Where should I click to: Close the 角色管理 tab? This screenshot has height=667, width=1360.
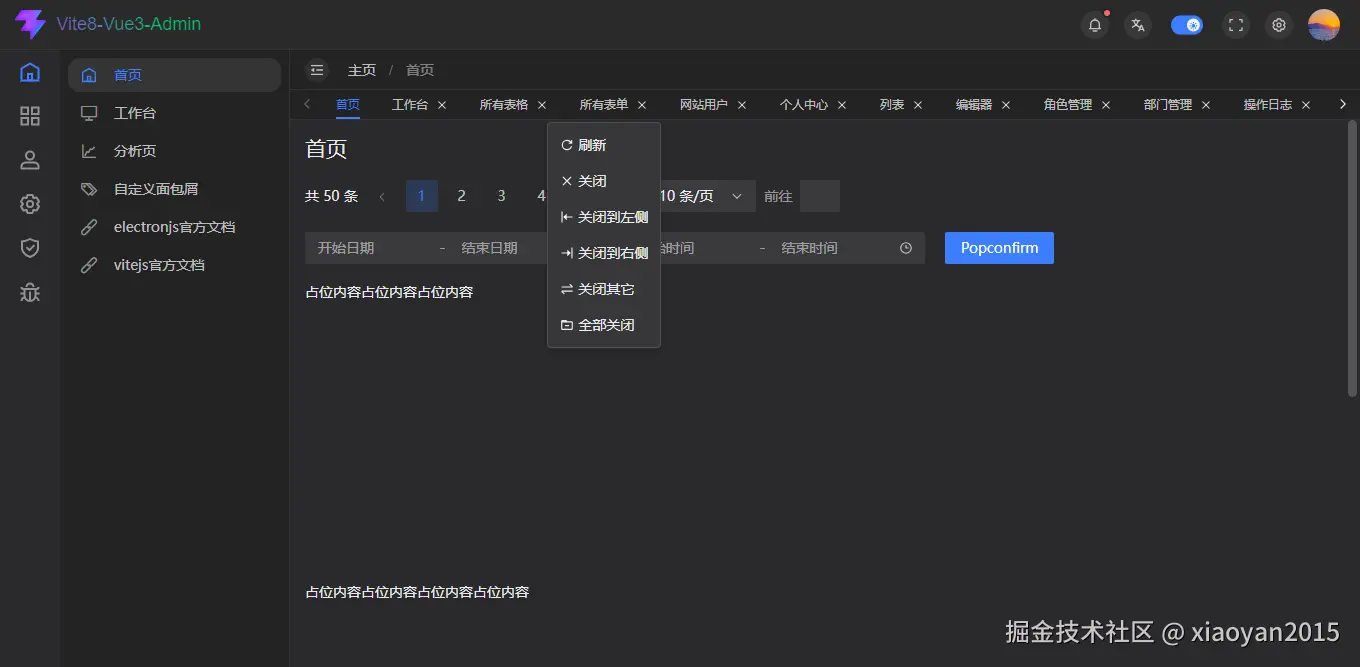pos(1106,105)
